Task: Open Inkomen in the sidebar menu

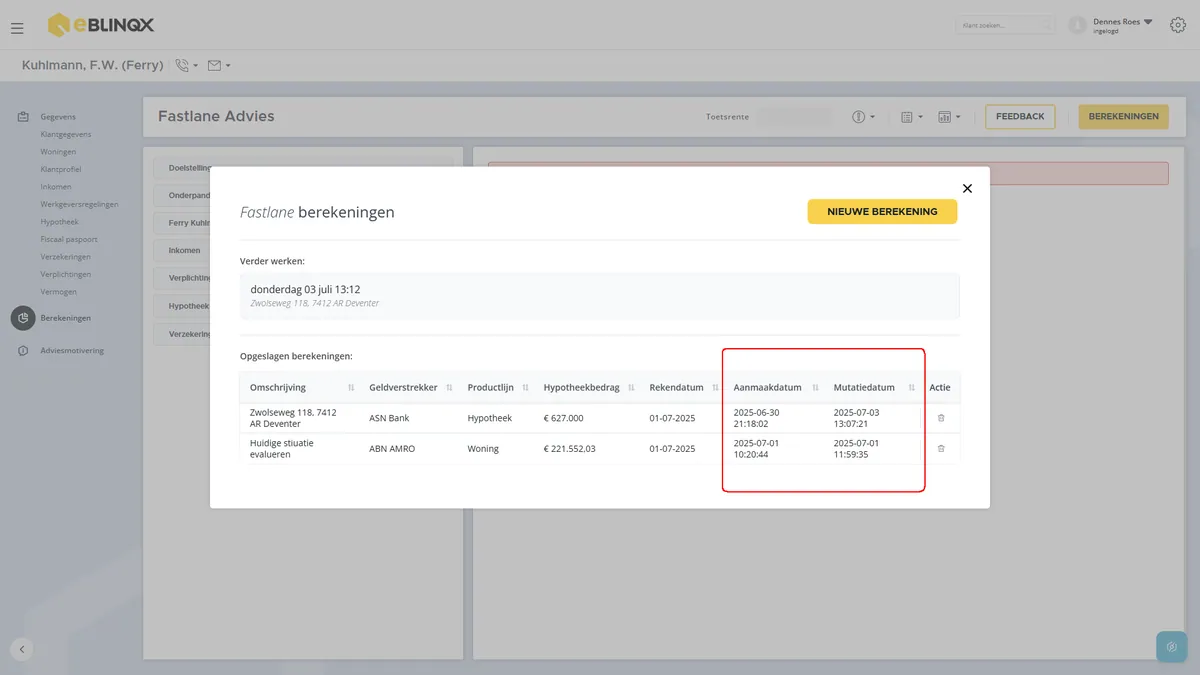Action: tap(56, 187)
